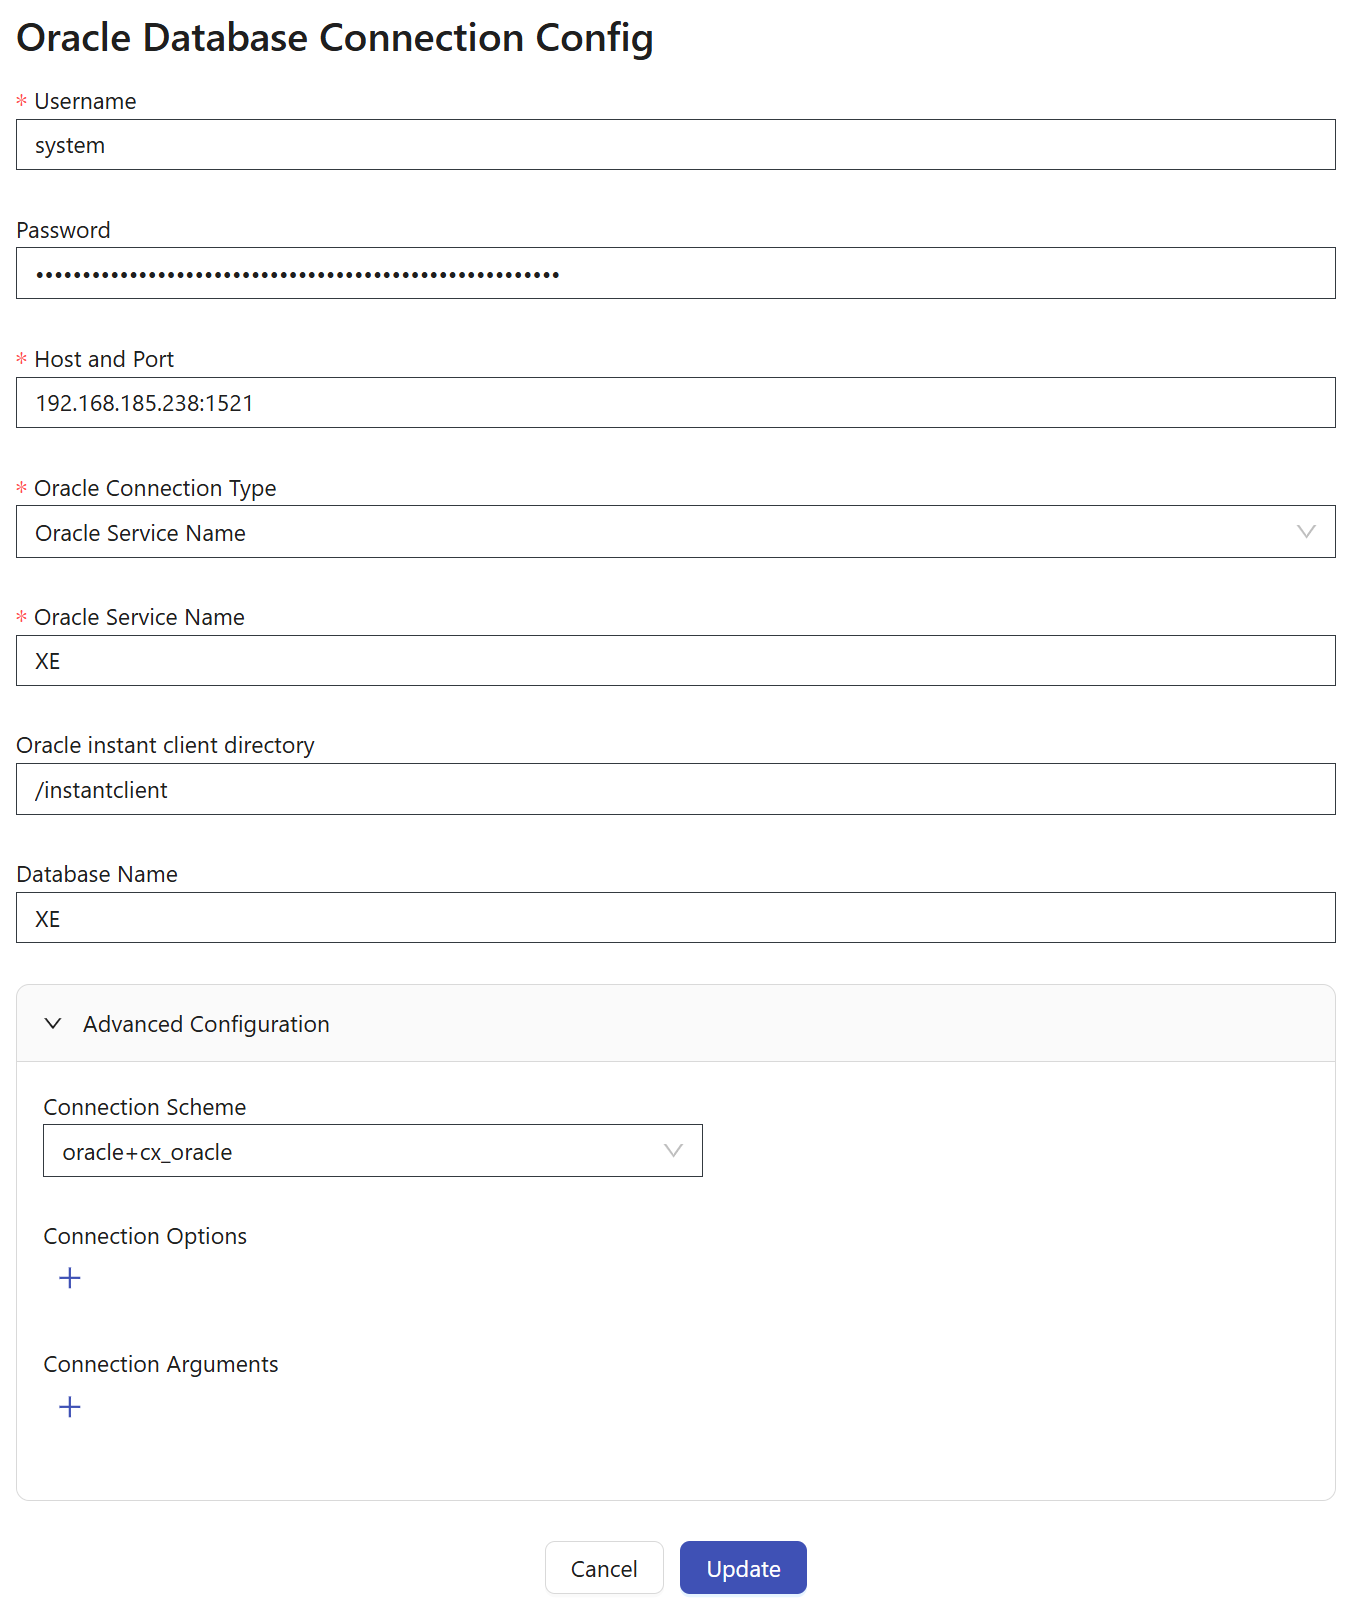Click into the masked Password field
Viewport: 1350px width, 1613px height.
pyautogui.click(x=675, y=274)
